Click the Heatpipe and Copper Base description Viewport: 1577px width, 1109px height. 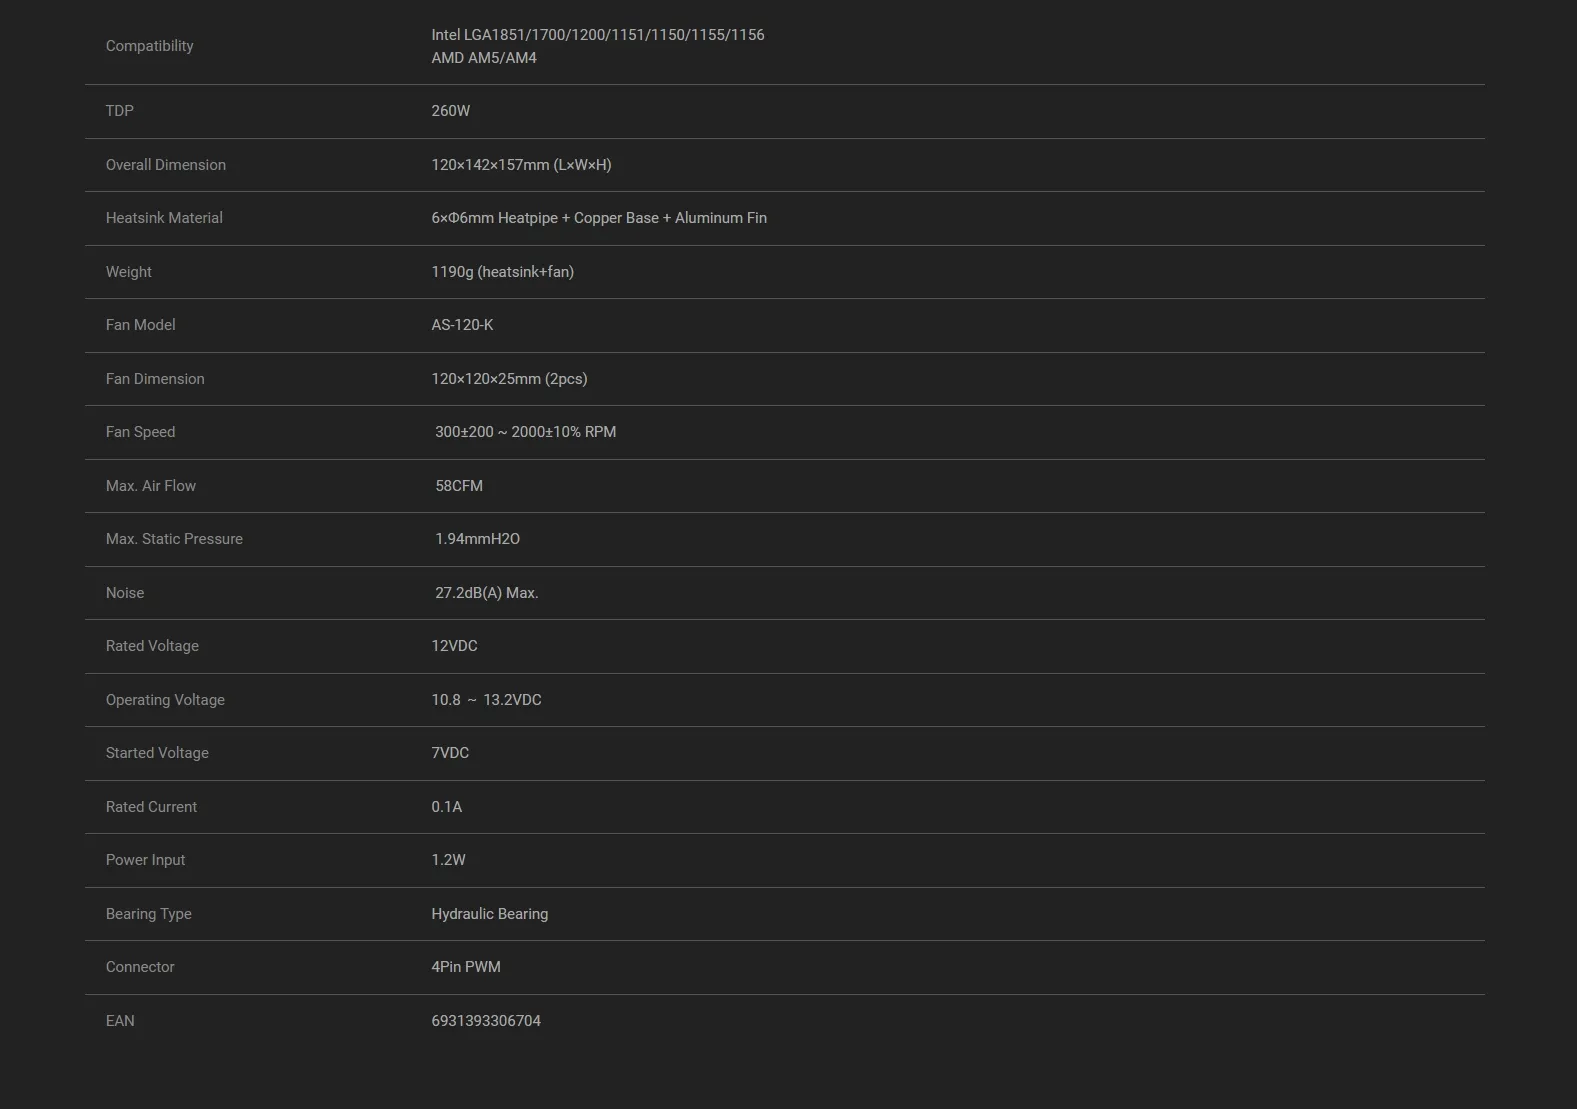(x=598, y=218)
